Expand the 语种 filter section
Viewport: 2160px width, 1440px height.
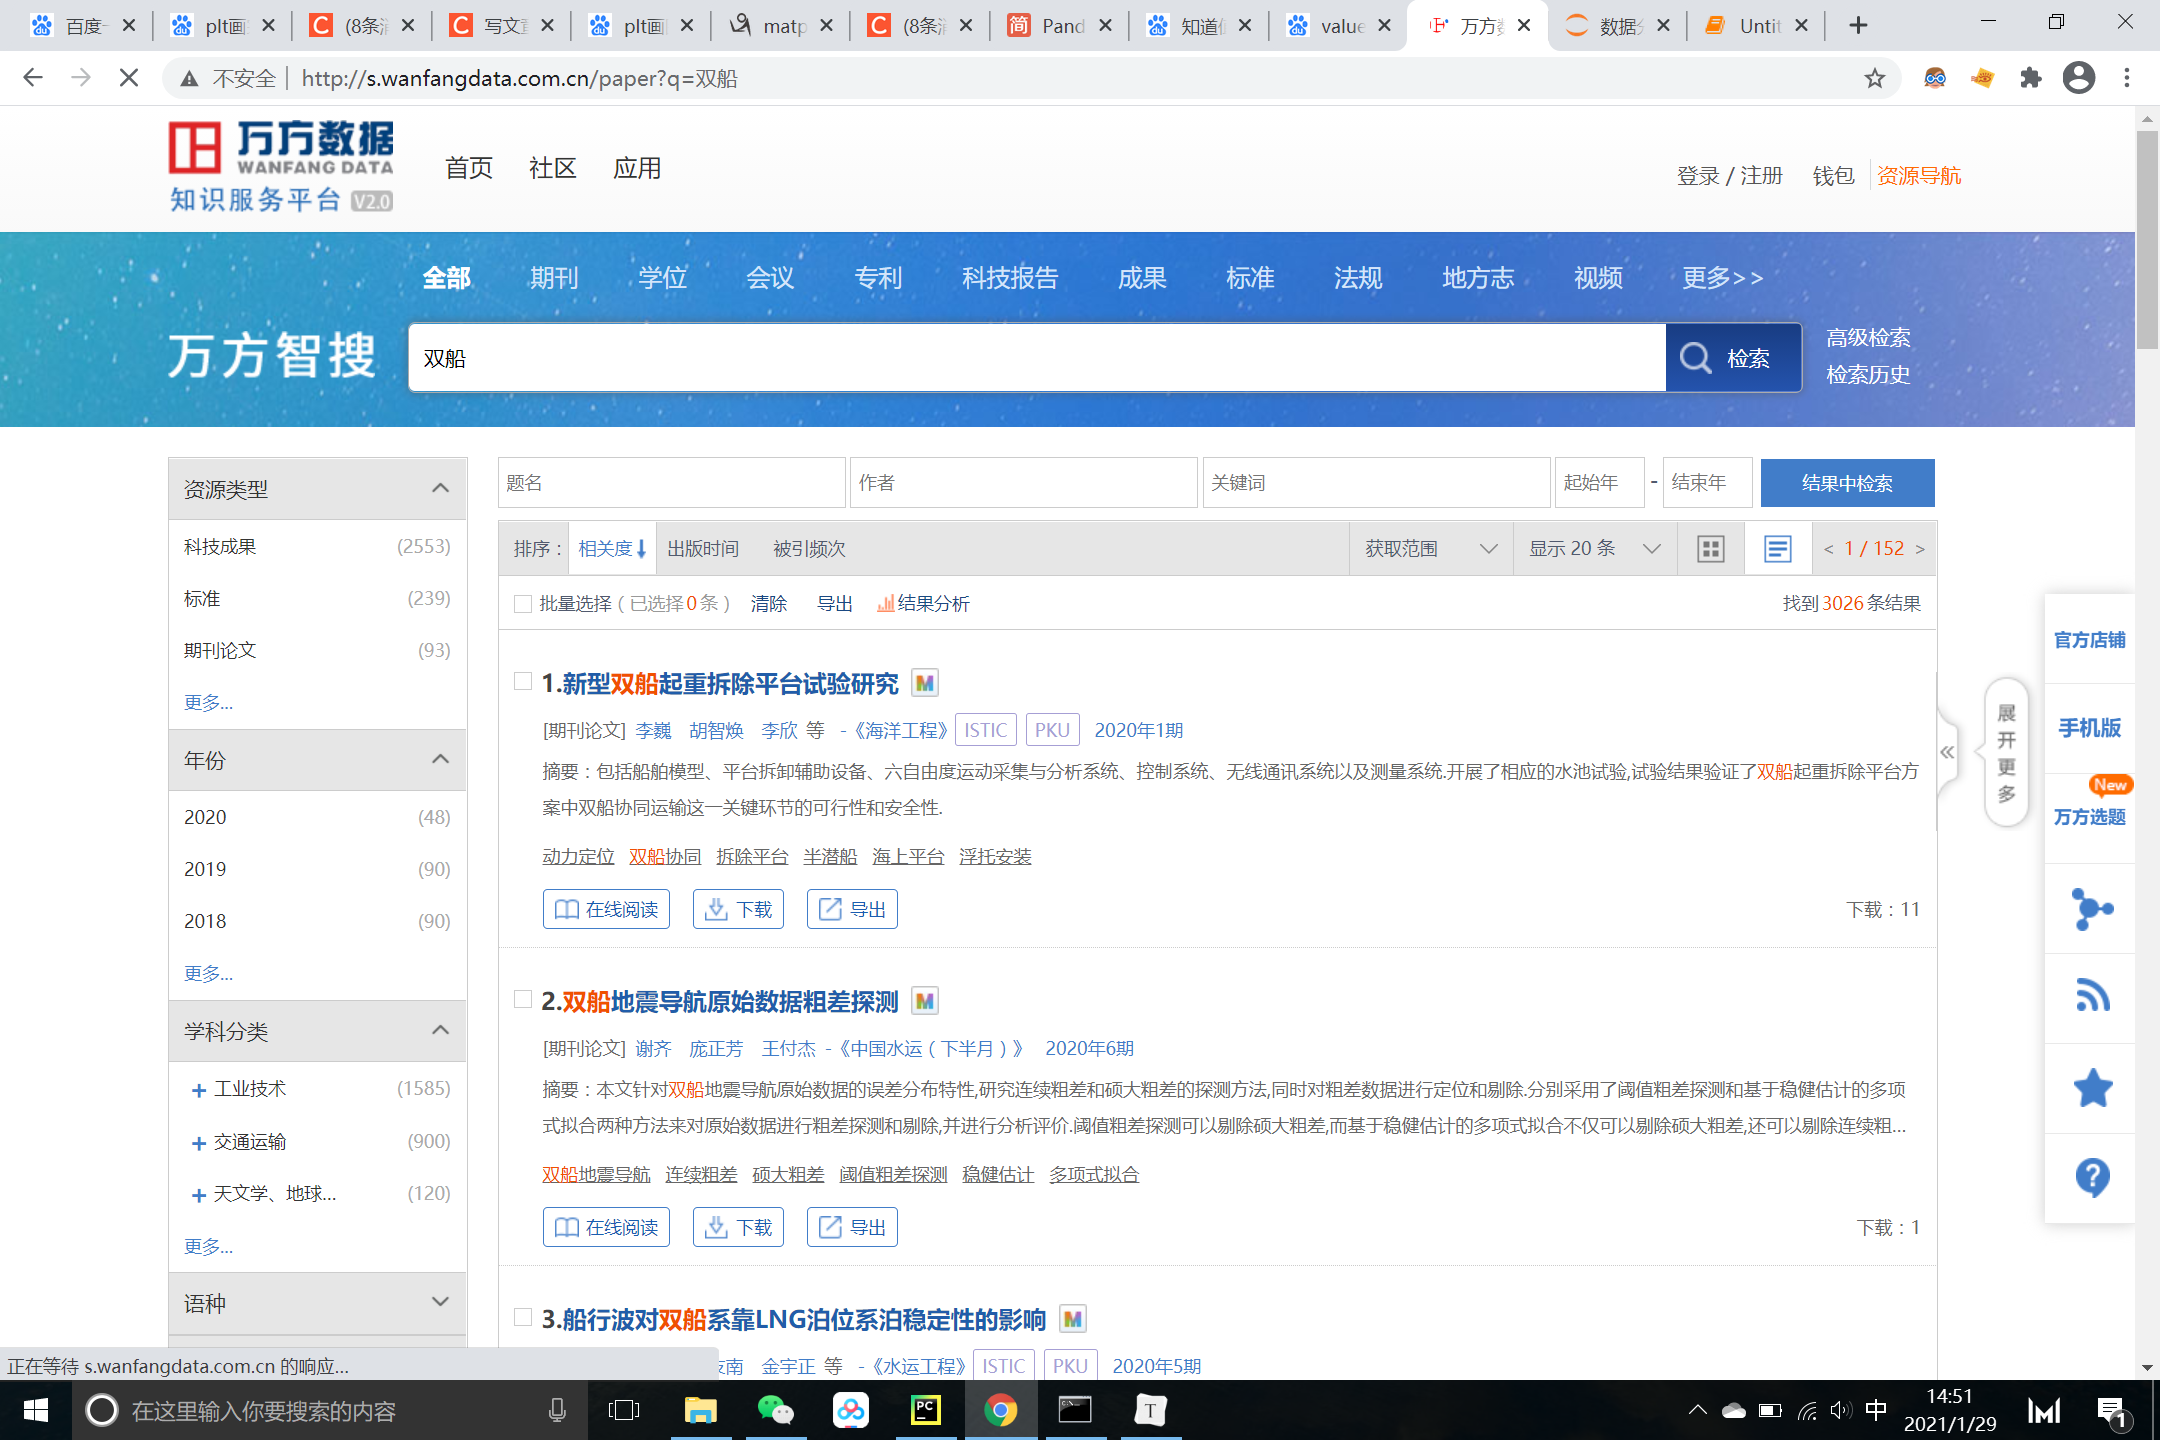click(x=440, y=1302)
